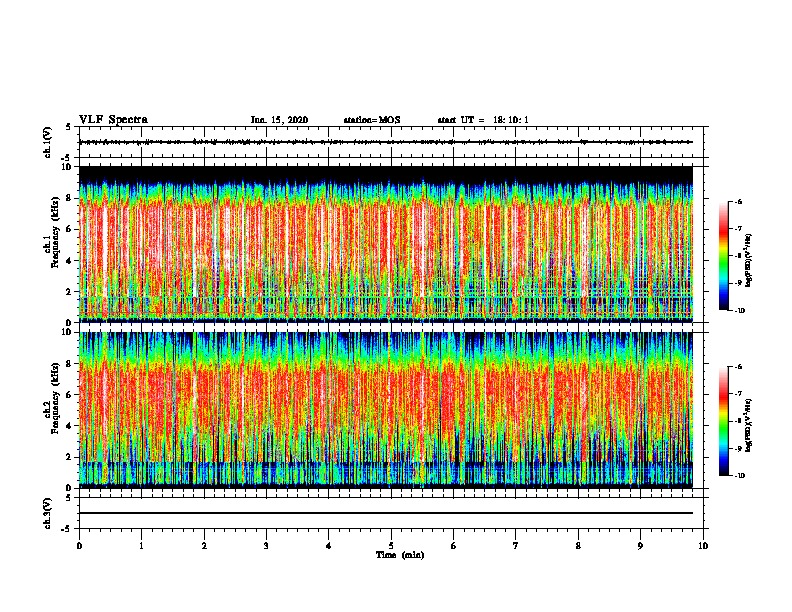
Task: Click the '-6' label on ch.2 color scale
Action: pos(738,367)
